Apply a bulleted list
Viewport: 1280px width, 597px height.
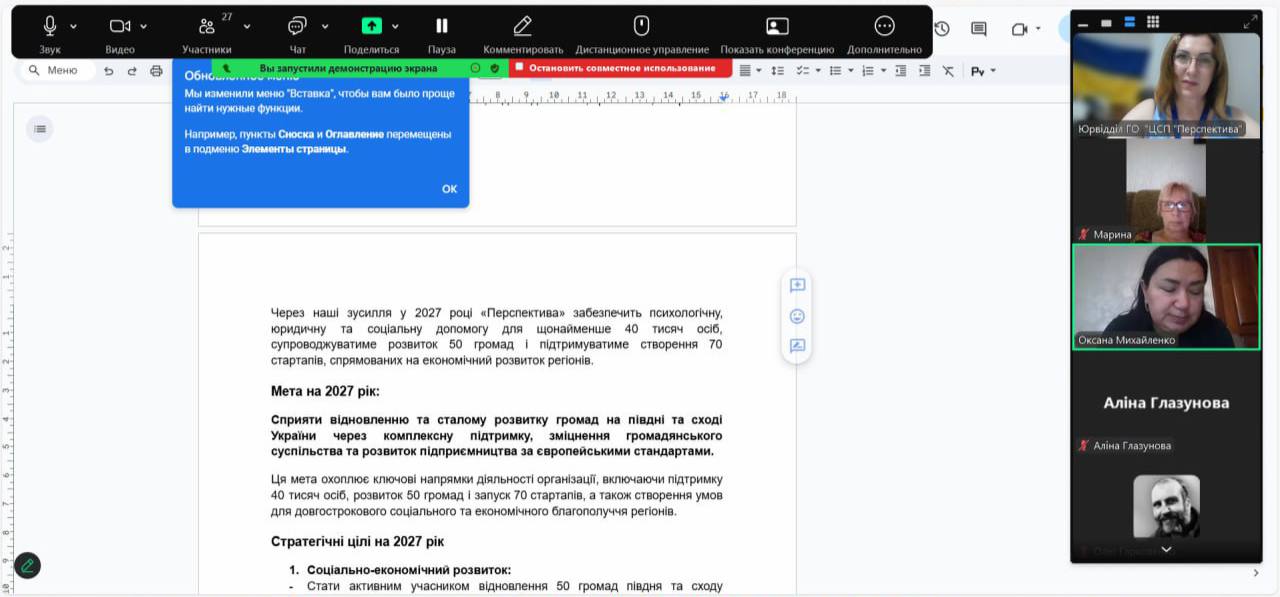tap(836, 71)
